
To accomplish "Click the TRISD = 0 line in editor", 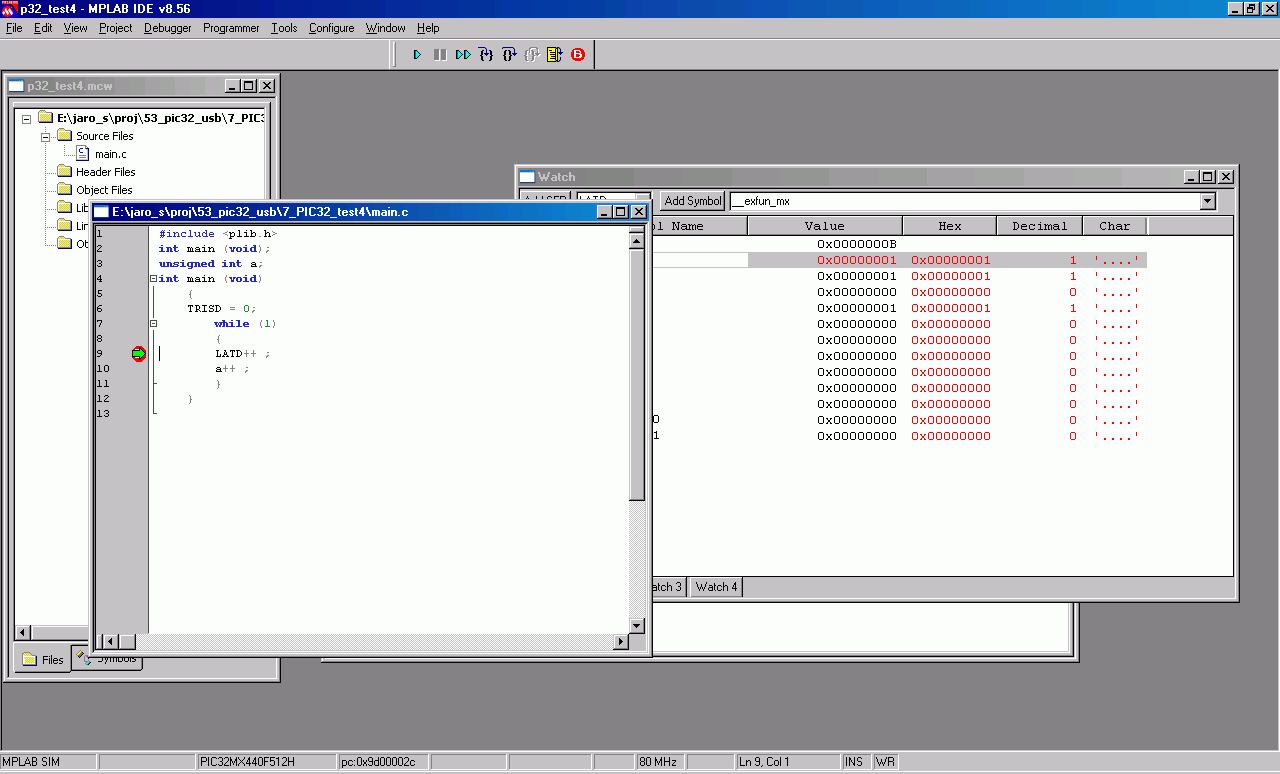I will click(x=222, y=309).
